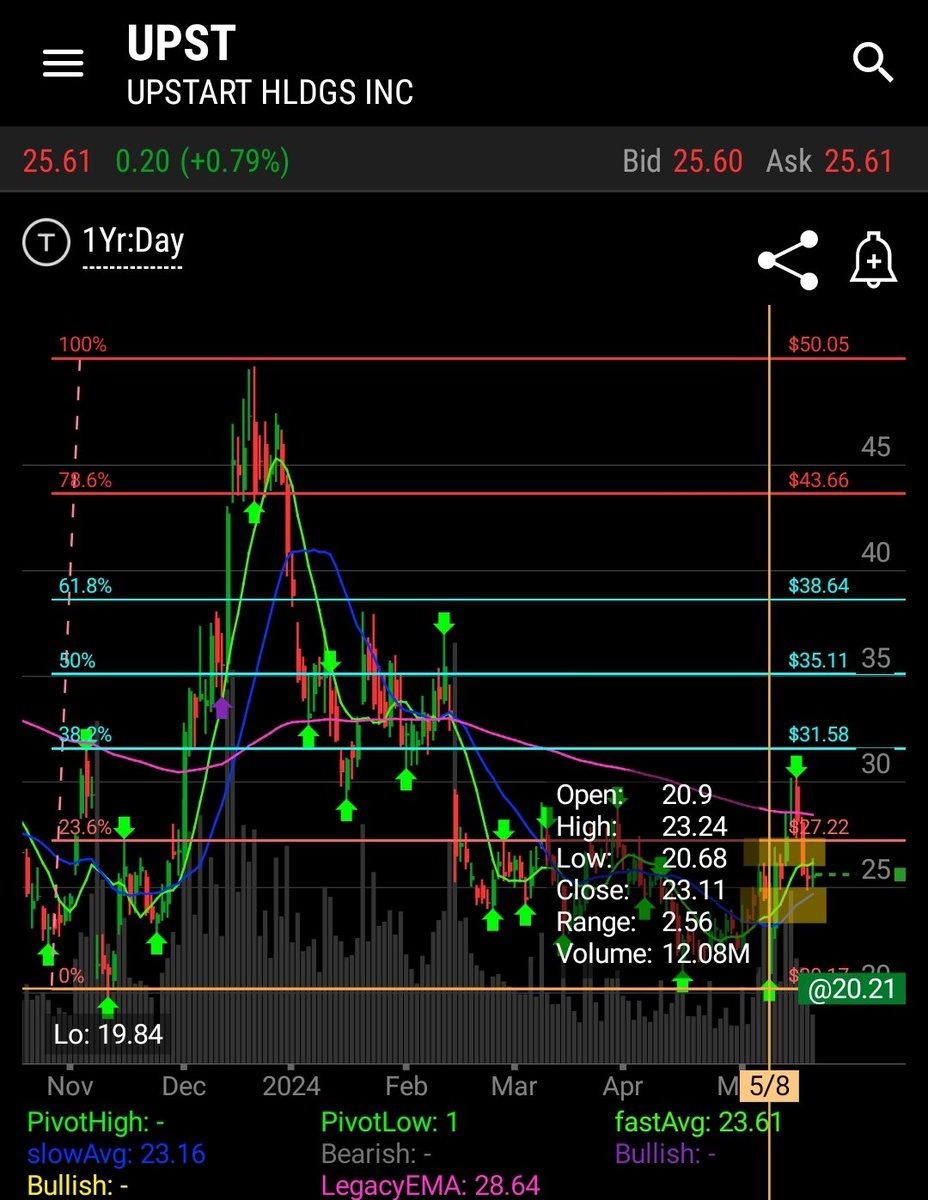Tap the Close: 23.11 data readout

[x=634, y=890]
